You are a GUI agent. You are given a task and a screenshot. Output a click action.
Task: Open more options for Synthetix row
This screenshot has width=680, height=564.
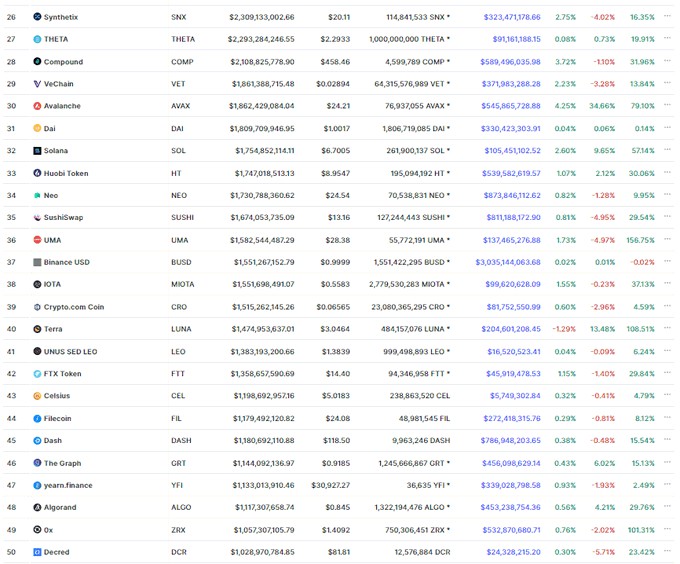coord(667,16)
